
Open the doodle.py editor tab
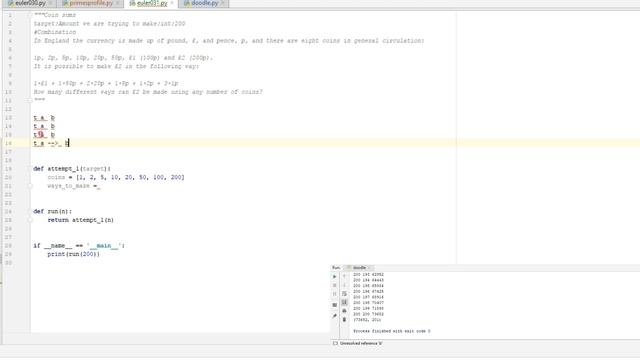pyautogui.click(x=203, y=3)
